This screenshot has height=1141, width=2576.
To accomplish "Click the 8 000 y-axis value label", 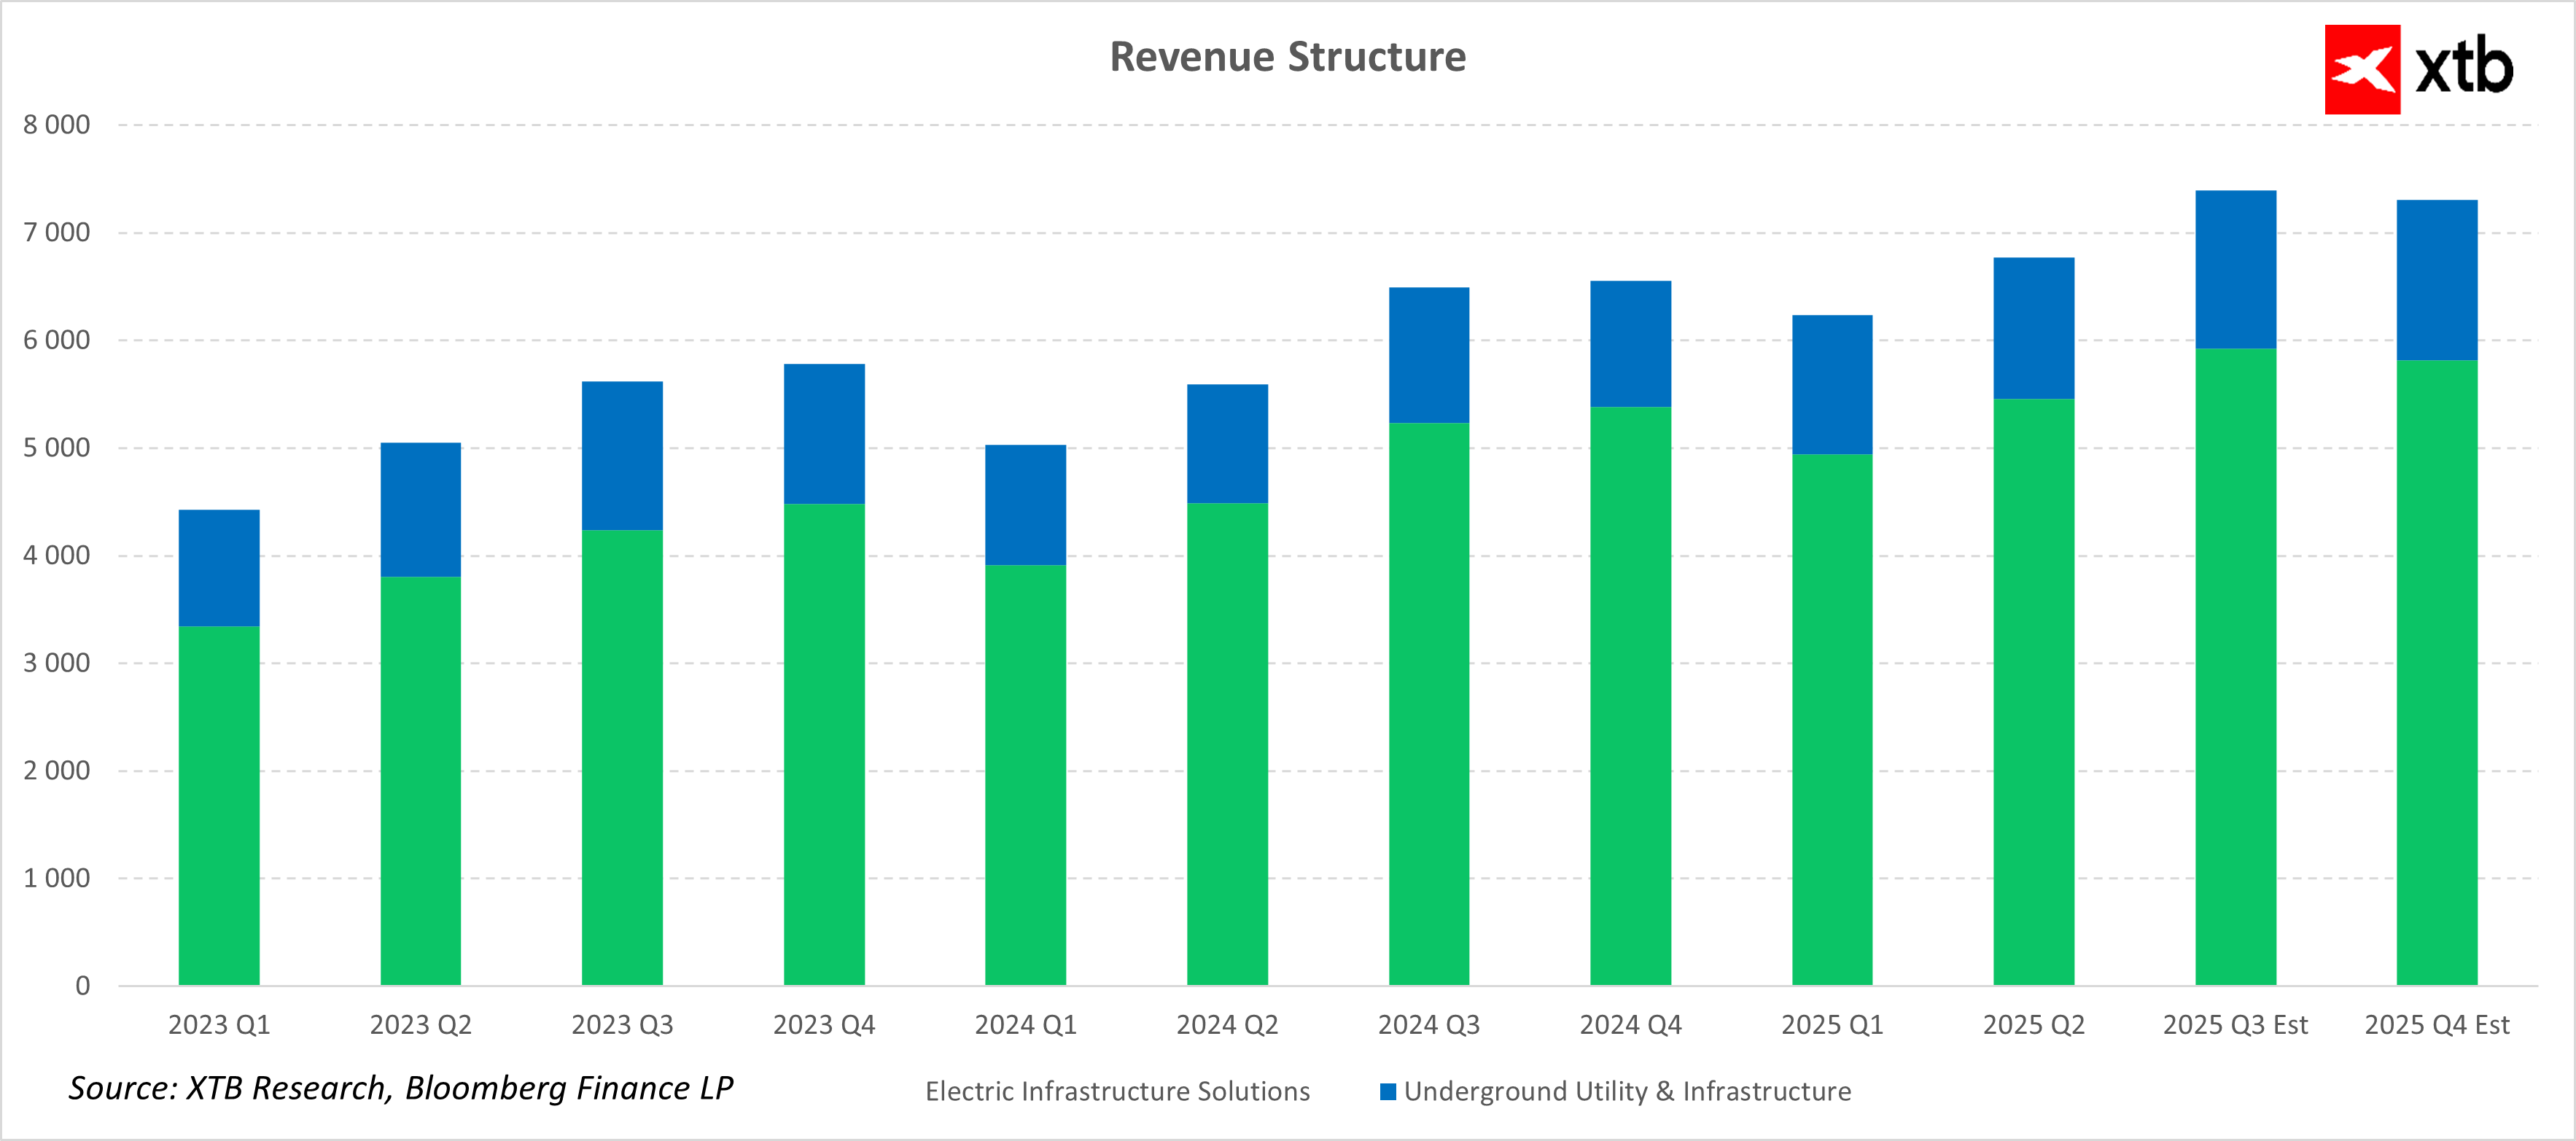I will (57, 125).
